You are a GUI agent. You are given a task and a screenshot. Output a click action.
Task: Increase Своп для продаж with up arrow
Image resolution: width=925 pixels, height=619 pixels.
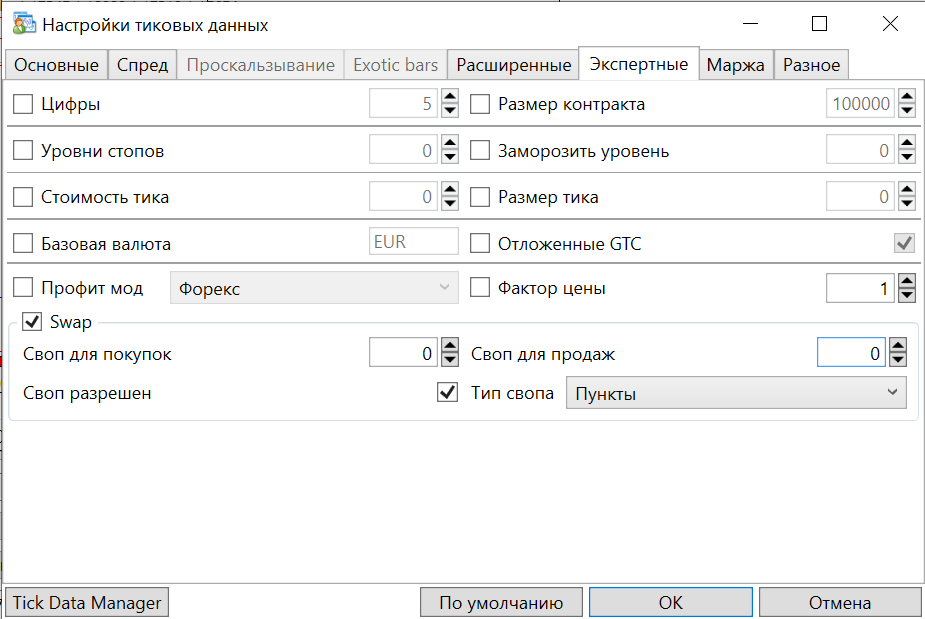coord(898,345)
